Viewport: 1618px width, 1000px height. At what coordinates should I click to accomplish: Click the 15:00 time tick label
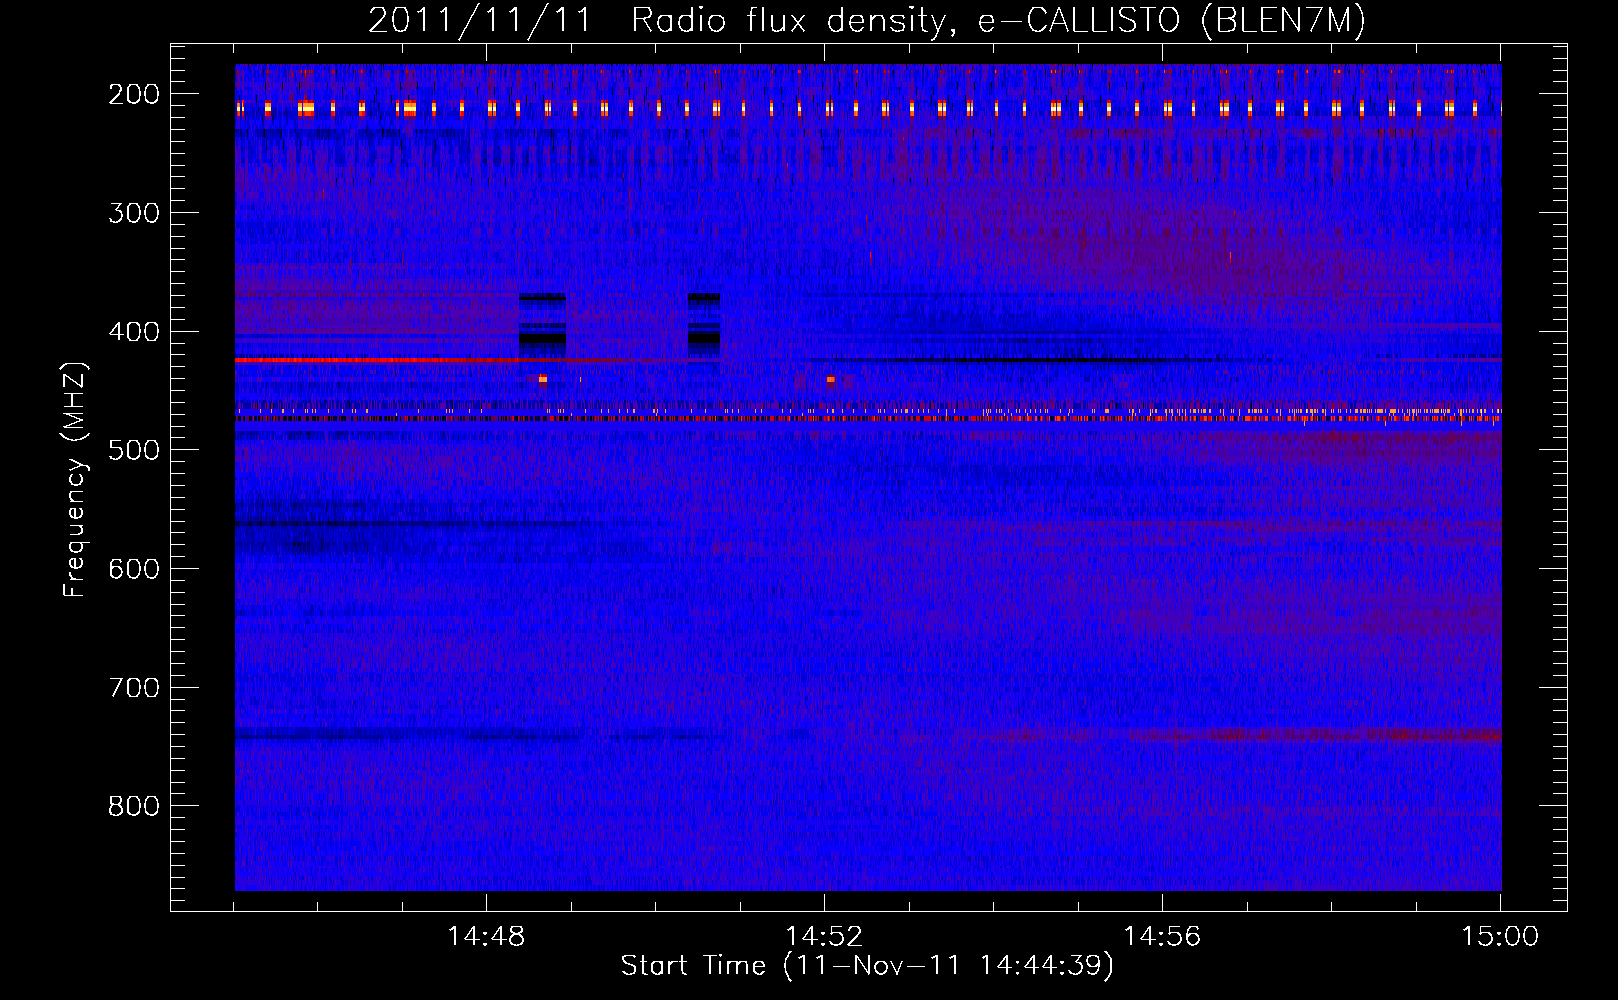tap(1500, 937)
